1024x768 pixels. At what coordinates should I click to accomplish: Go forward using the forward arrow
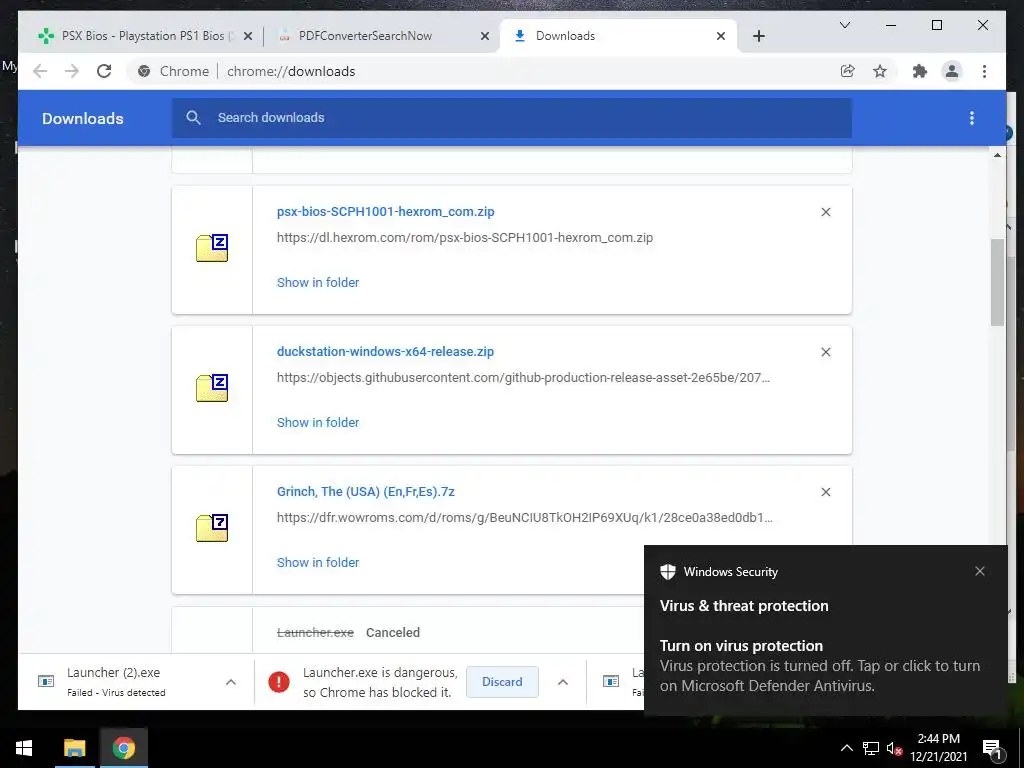click(72, 71)
